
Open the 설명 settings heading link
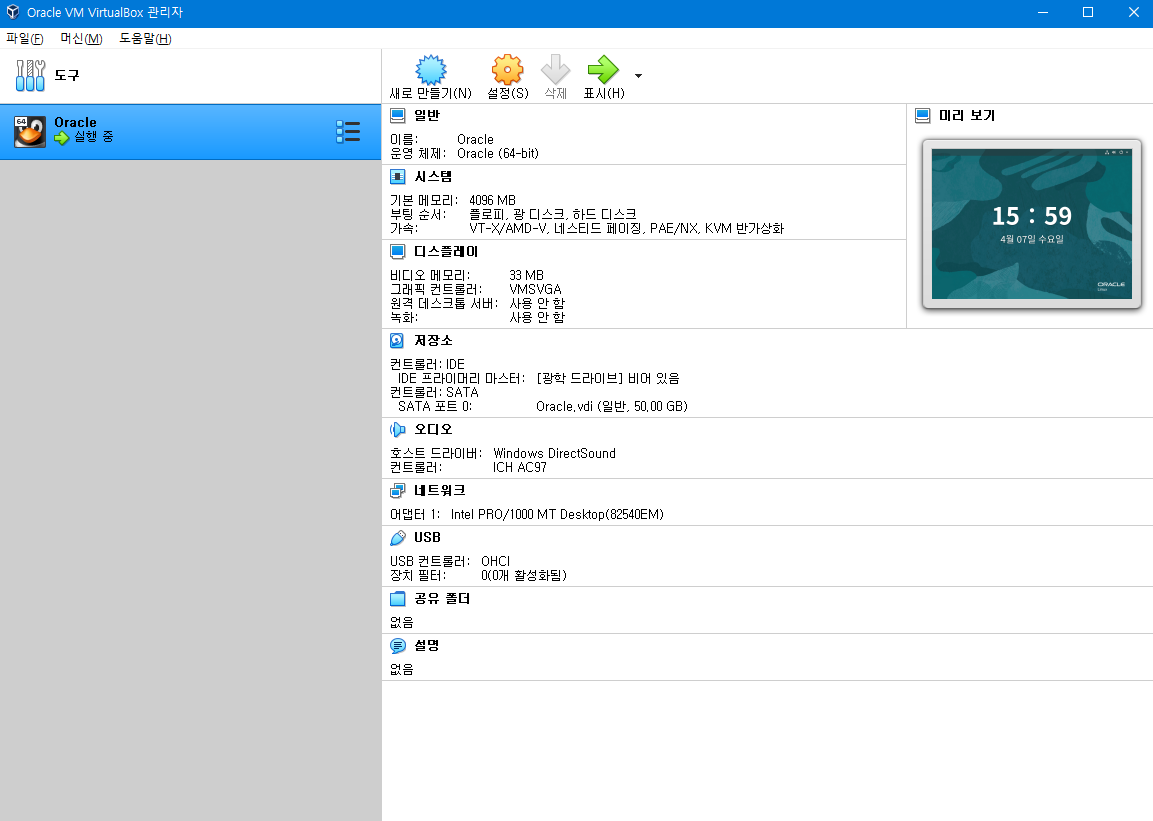(x=426, y=645)
